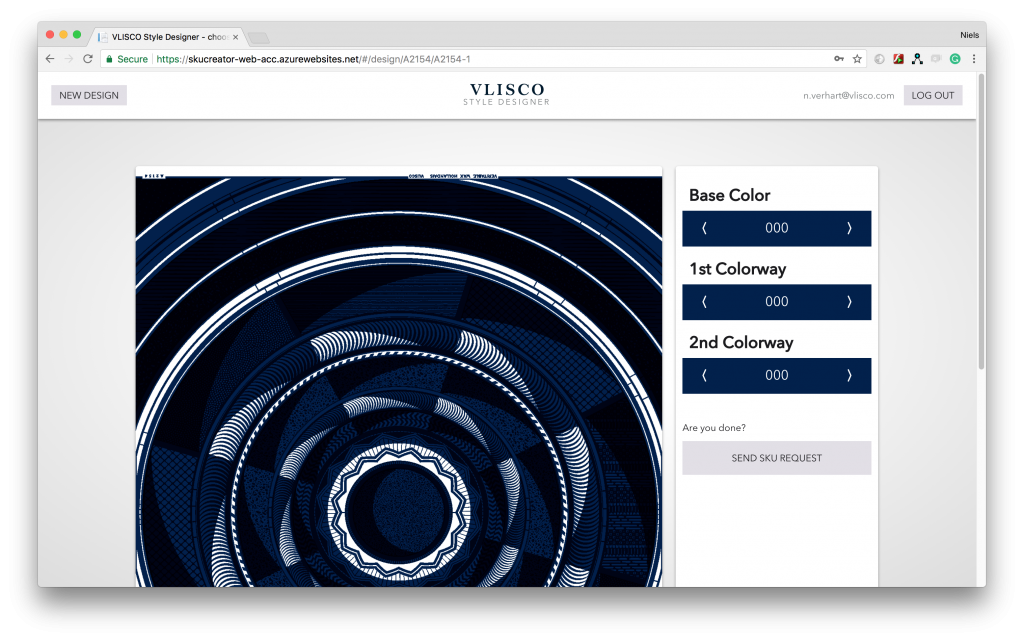Image resolution: width=1024 pixels, height=641 pixels.
Task: Switch to VLISCO Style Designer tab
Action: click(165, 37)
